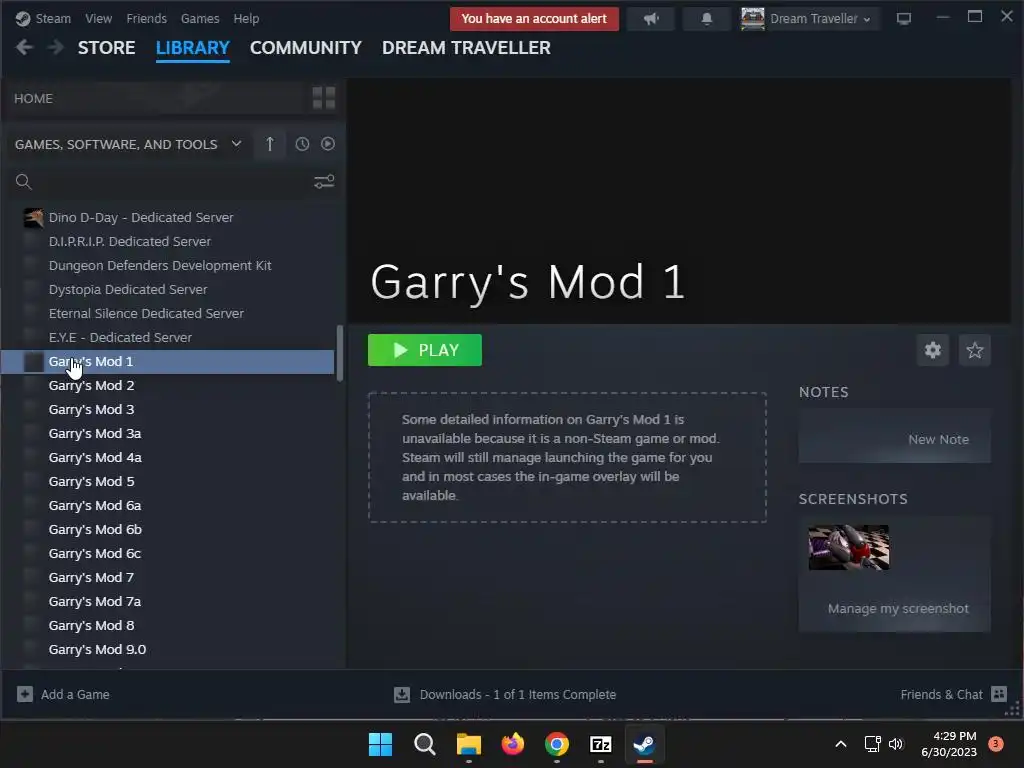Open 7-Zip from the taskbar
This screenshot has height=768, width=1024.
601,744
